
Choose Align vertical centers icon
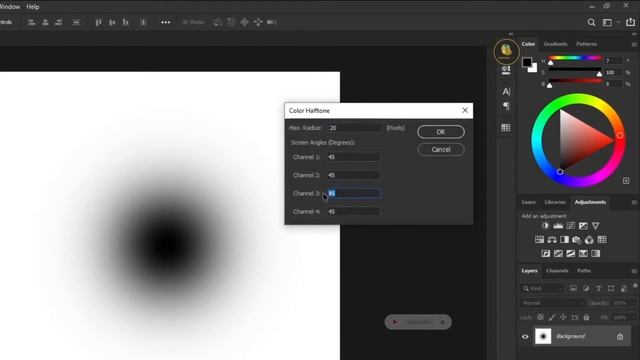click(112, 22)
